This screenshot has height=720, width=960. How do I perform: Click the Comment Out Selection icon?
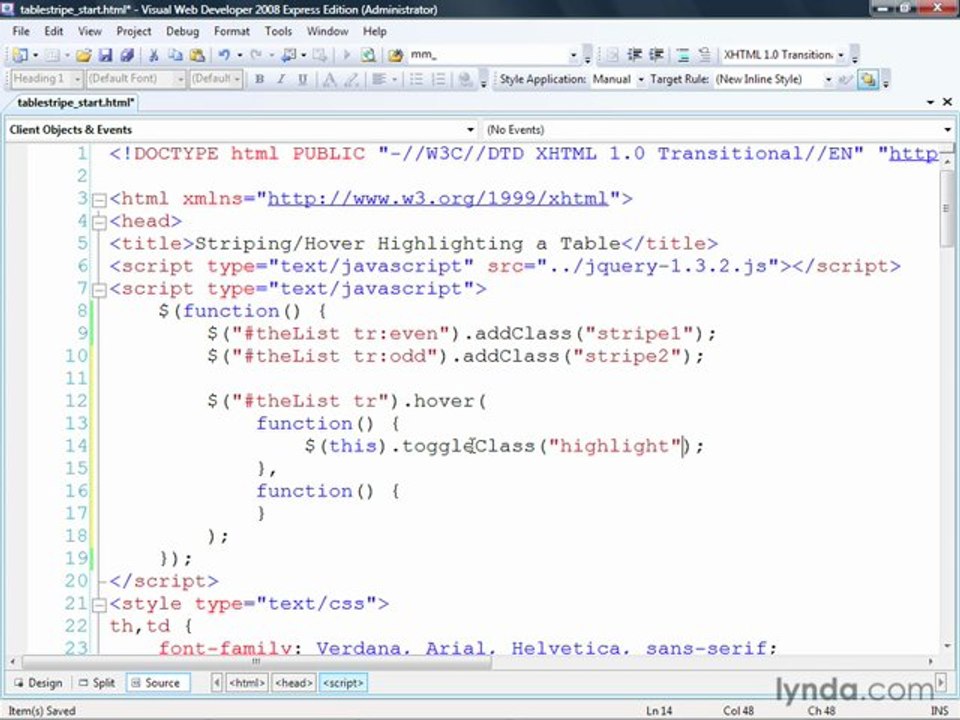click(683, 55)
